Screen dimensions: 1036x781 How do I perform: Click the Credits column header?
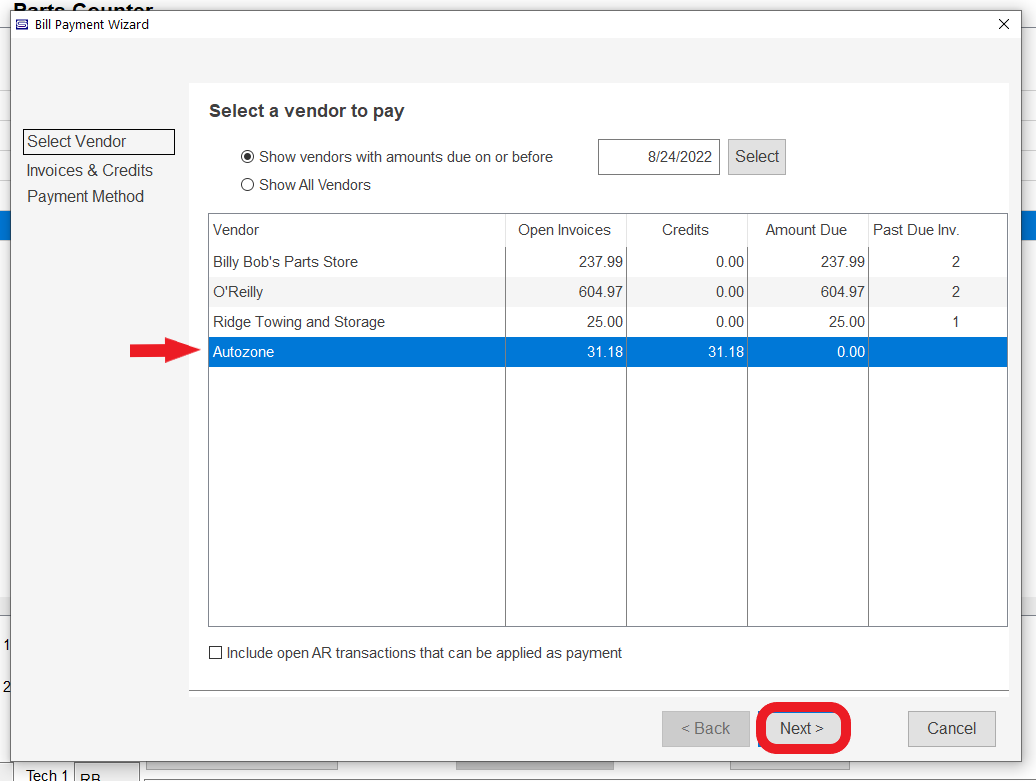pyautogui.click(x=686, y=230)
